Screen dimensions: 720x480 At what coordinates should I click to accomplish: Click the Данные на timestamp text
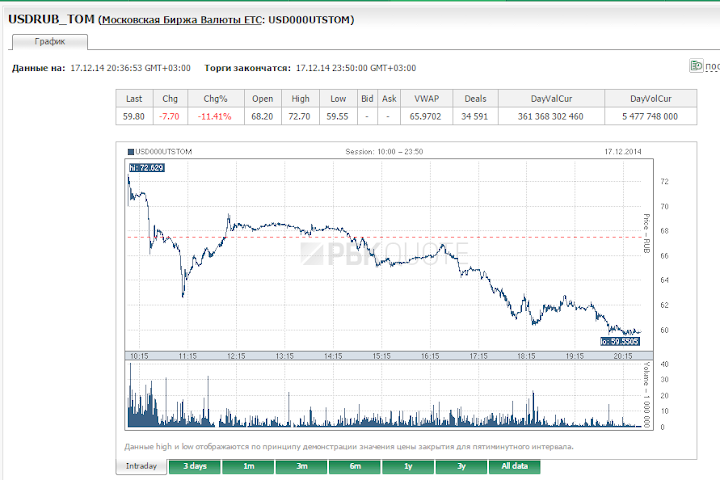click(x=130, y=68)
